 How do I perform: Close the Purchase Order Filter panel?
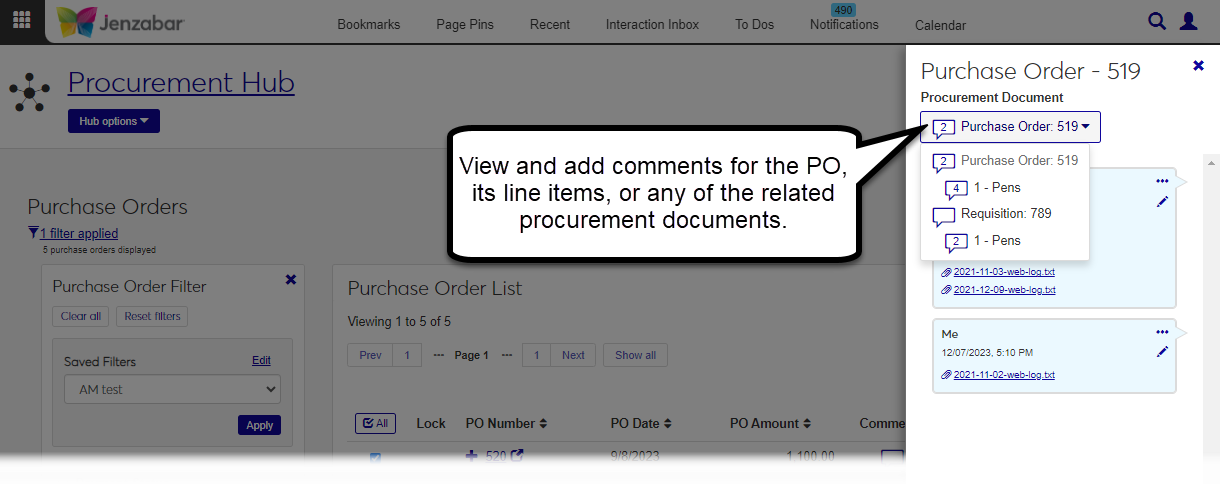tap(291, 280)
